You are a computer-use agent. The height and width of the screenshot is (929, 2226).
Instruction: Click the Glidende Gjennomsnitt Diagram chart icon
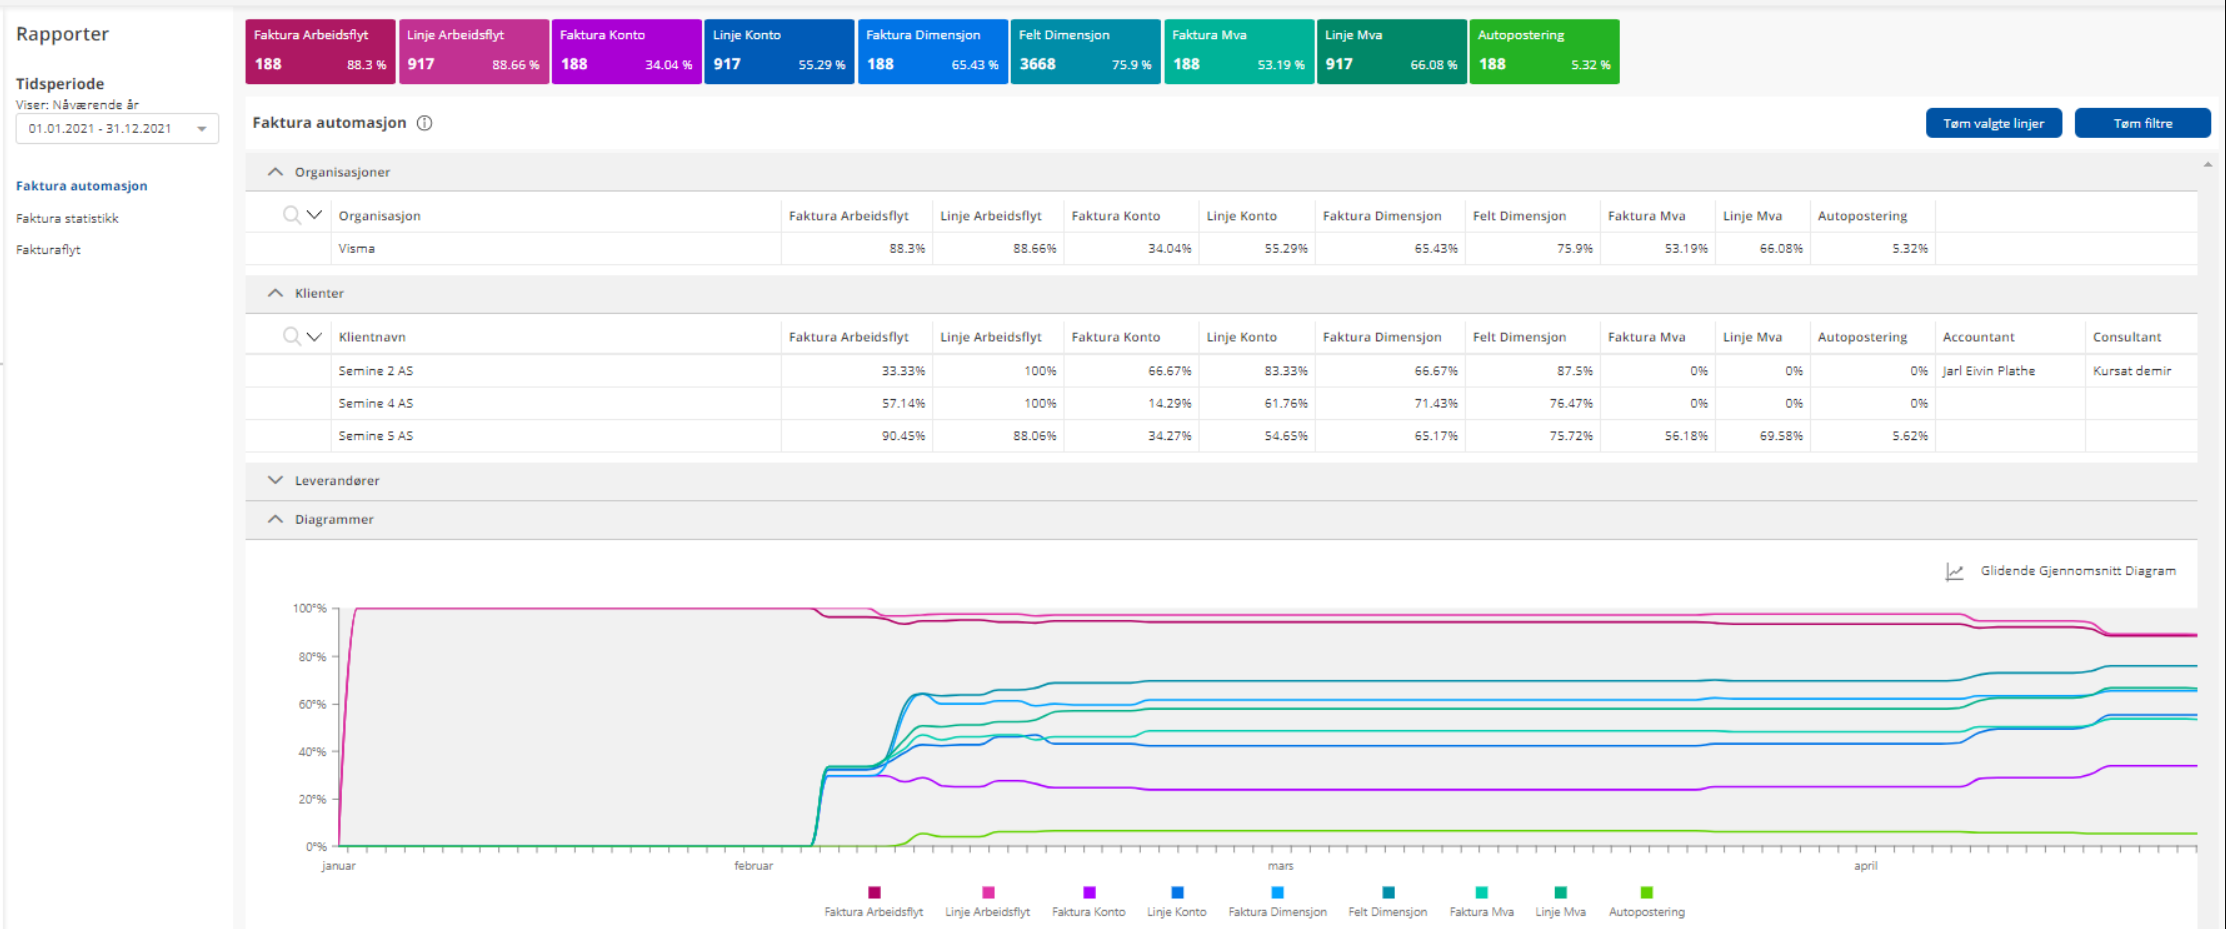click(1954, 571)
